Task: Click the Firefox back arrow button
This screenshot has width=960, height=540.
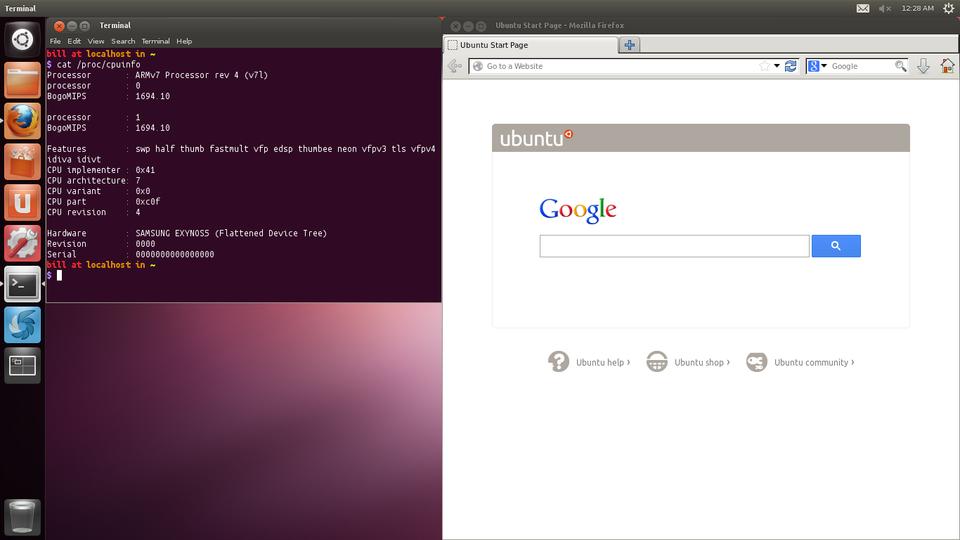Action: (x=455, y=66)
